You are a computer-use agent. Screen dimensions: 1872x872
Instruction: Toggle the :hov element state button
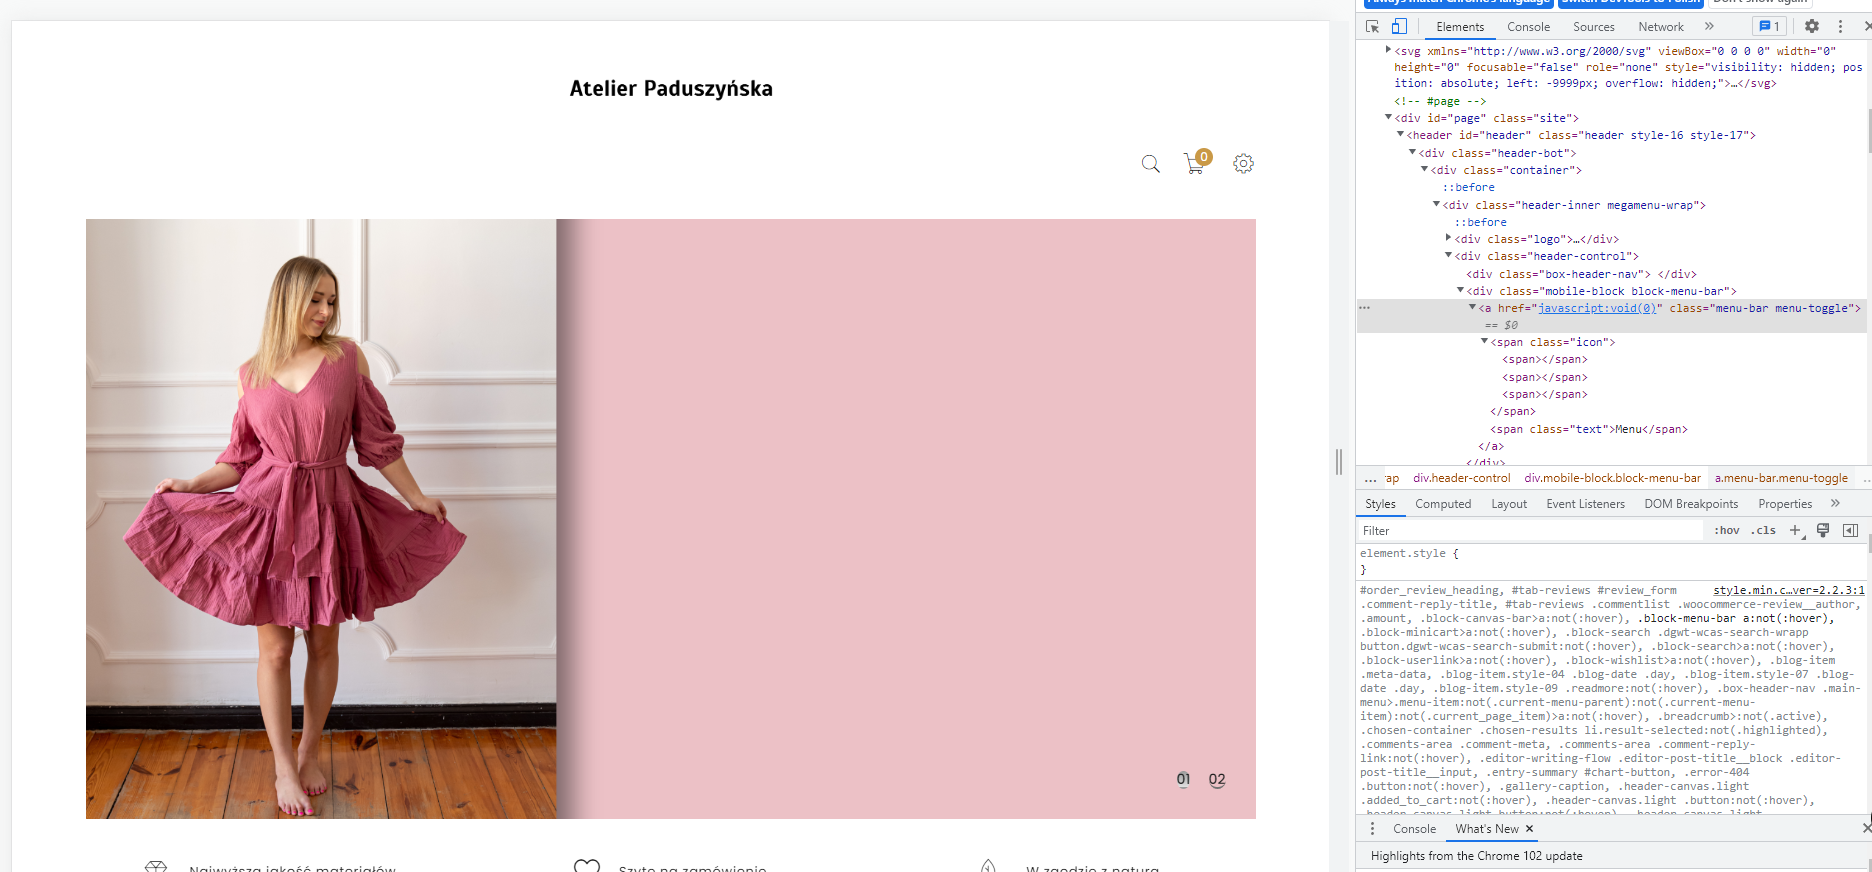(x=1727, y=531)
